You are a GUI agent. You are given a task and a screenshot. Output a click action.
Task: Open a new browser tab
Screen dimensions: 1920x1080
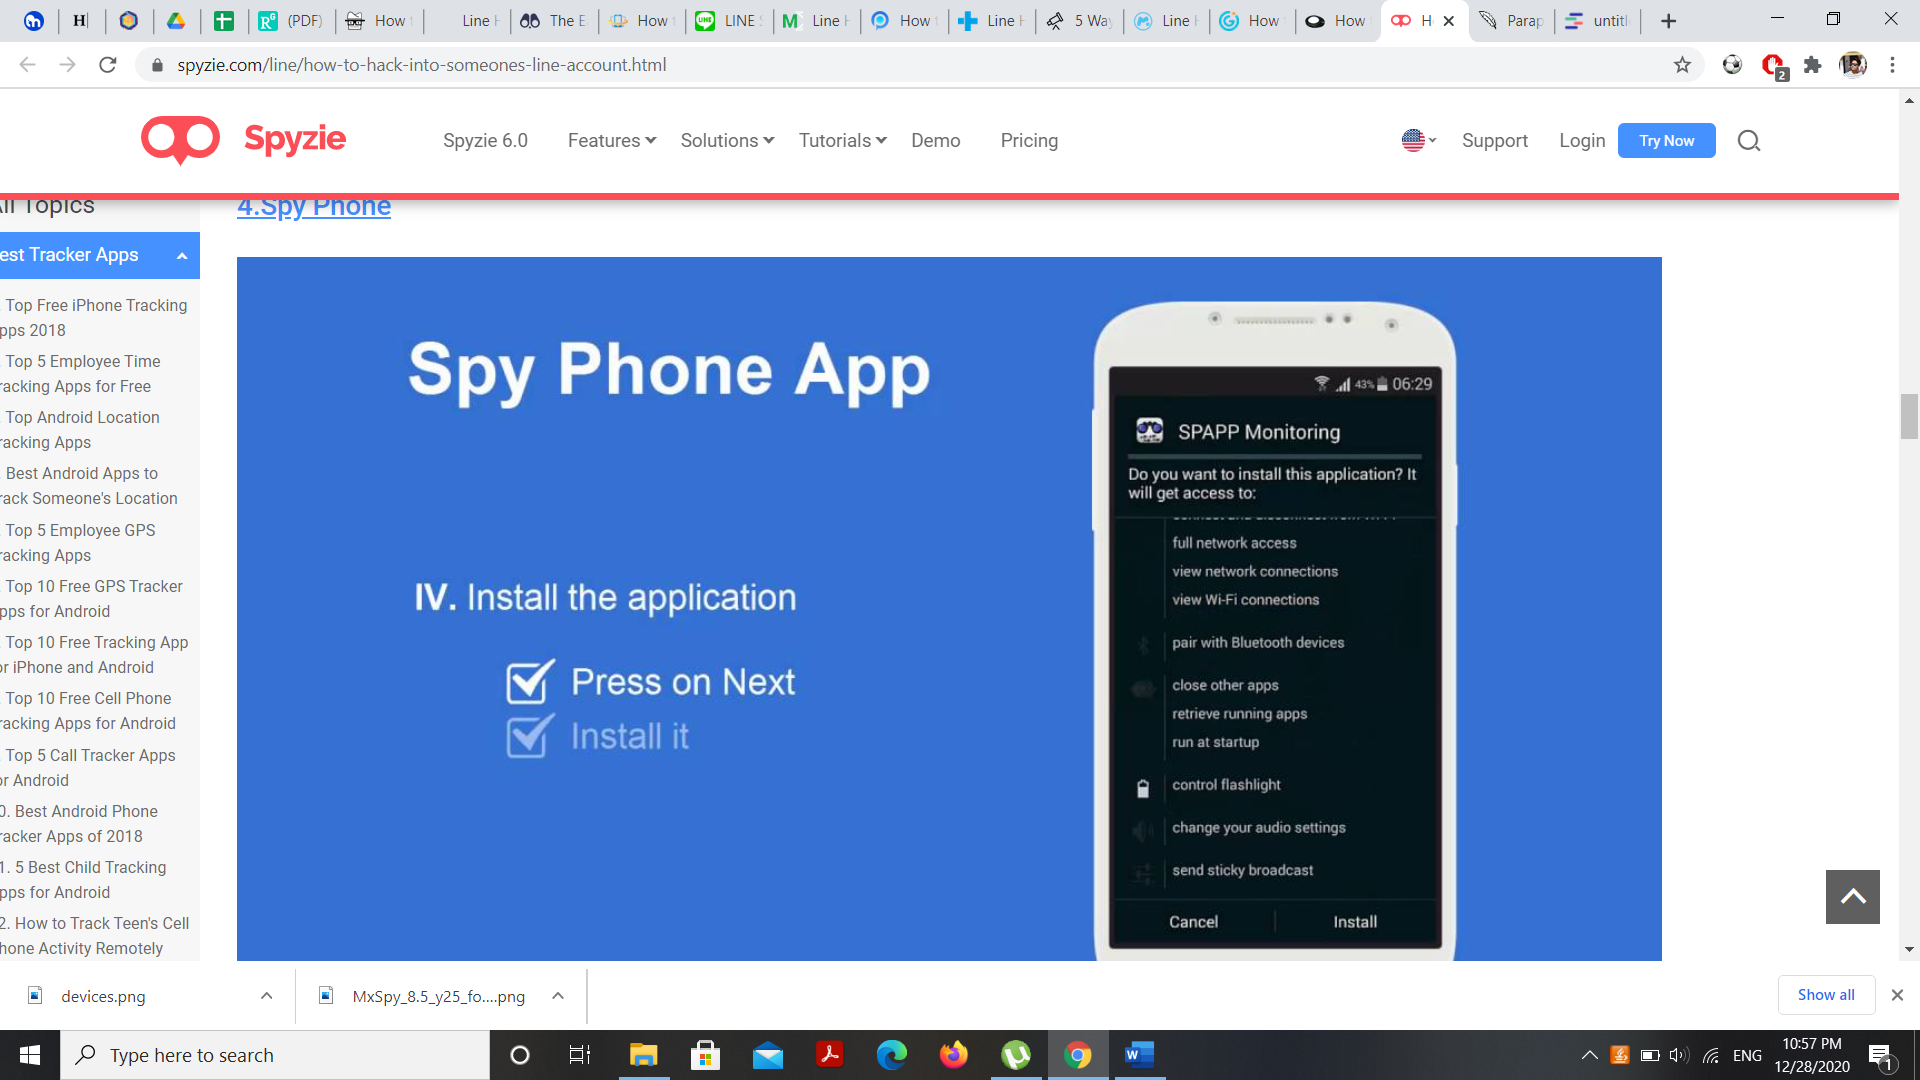[1668, 20]
